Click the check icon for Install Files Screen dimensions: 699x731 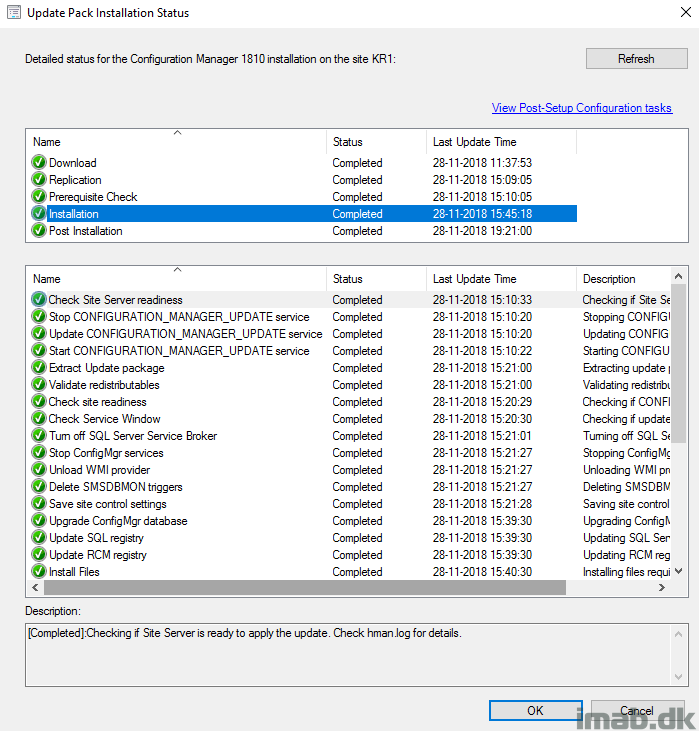(39, 572)
